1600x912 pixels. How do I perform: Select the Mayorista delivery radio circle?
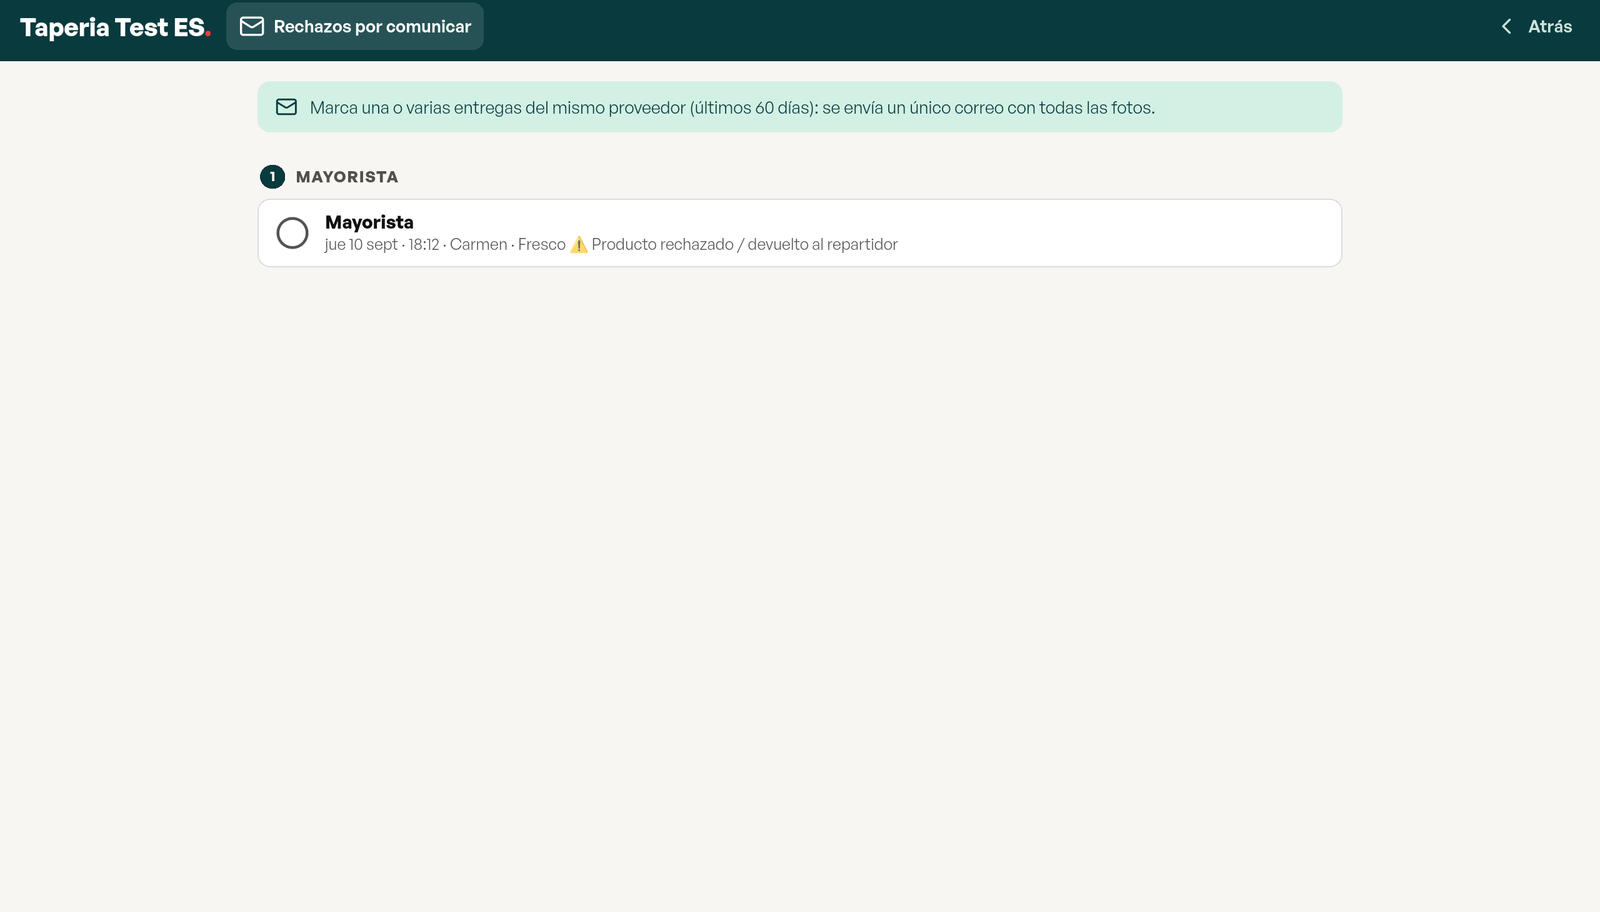[292, 233]
